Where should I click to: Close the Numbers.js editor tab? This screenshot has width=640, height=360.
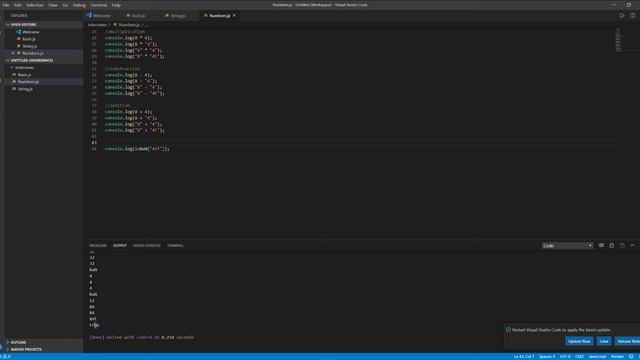coord(234,16)
